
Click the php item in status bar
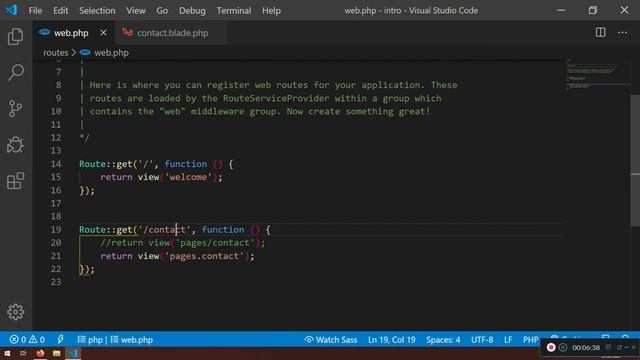pos(90,340)
